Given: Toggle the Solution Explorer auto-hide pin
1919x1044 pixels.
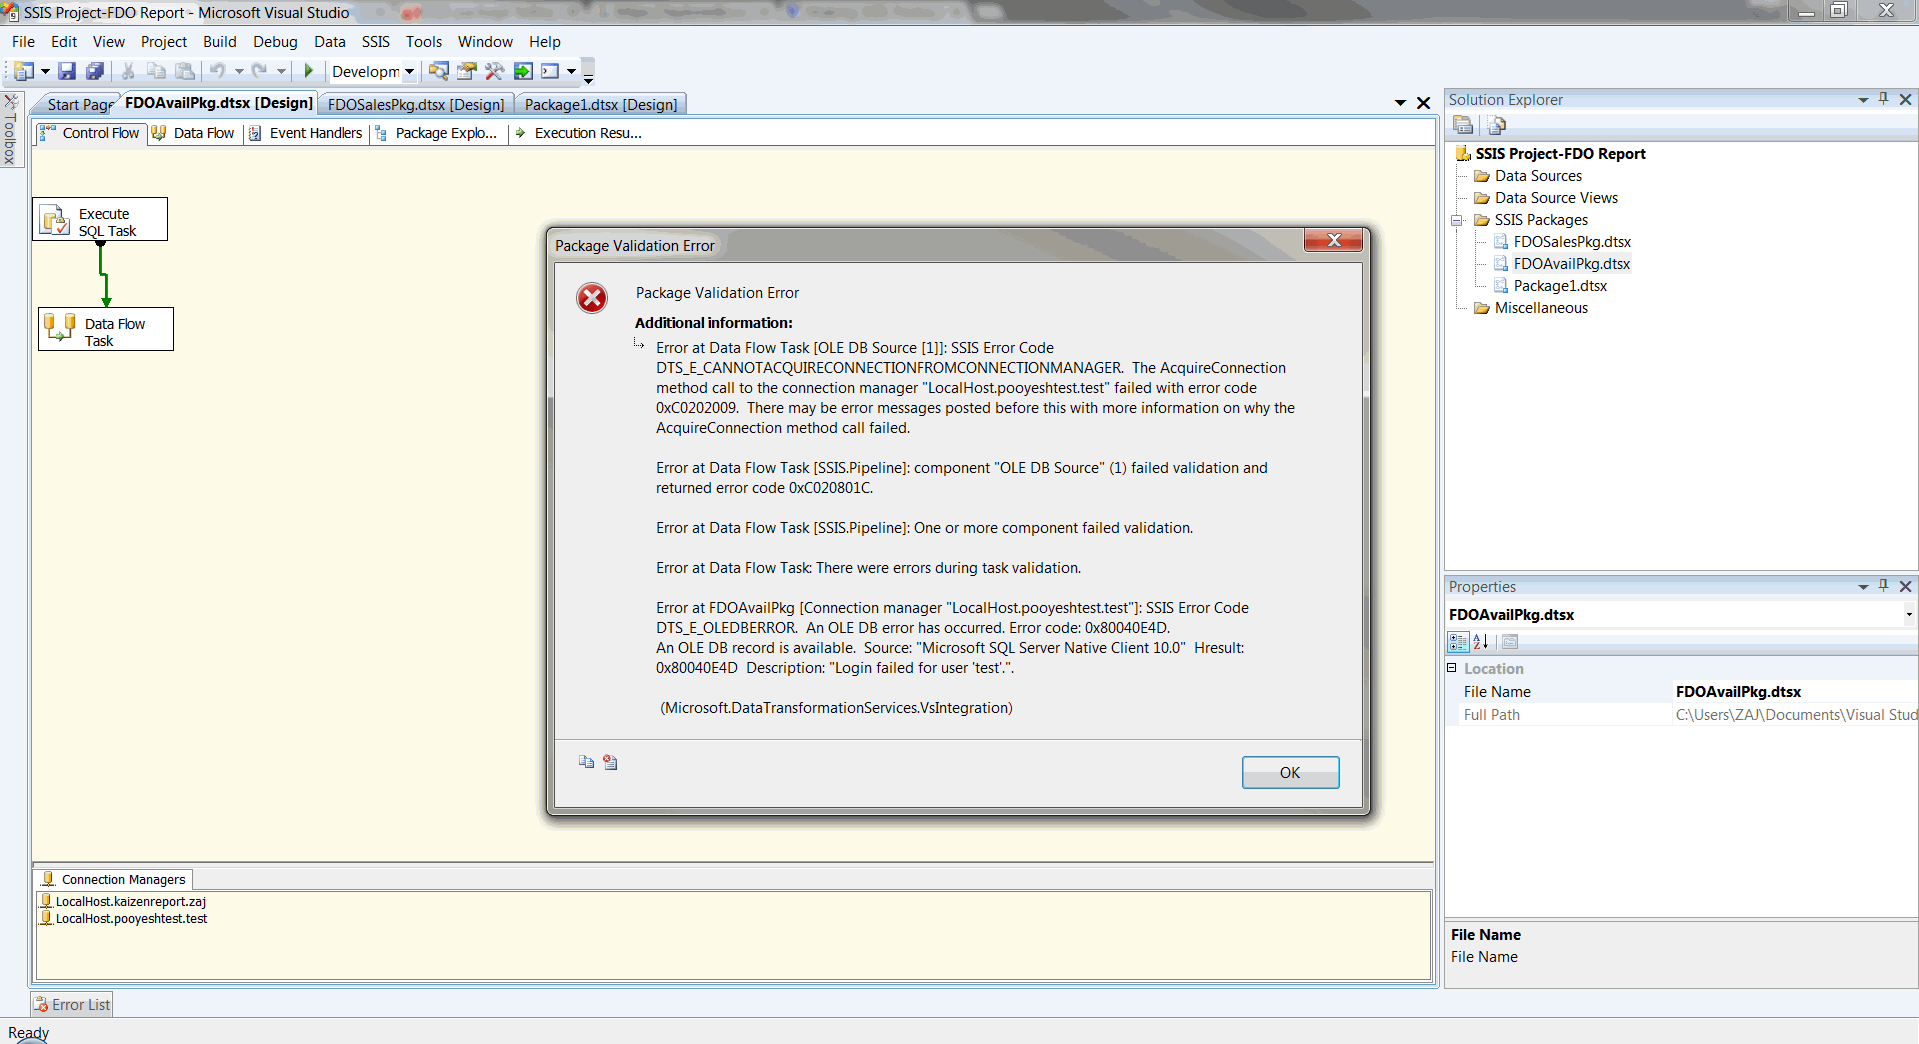Looking at the screenshot, I should click(1884, 99).
